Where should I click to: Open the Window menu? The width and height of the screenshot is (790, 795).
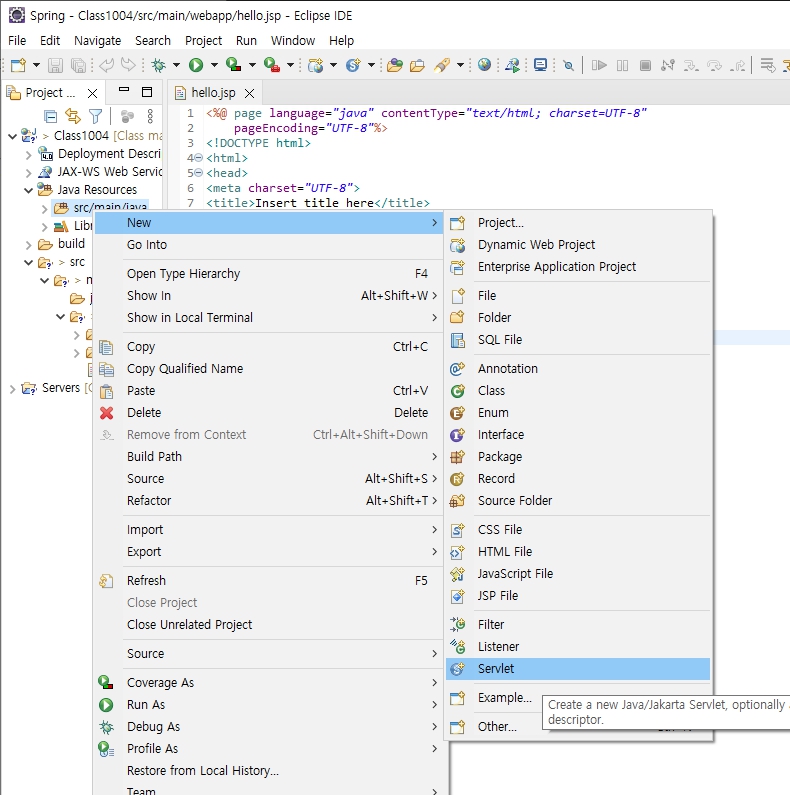click(x=293, y=41)
